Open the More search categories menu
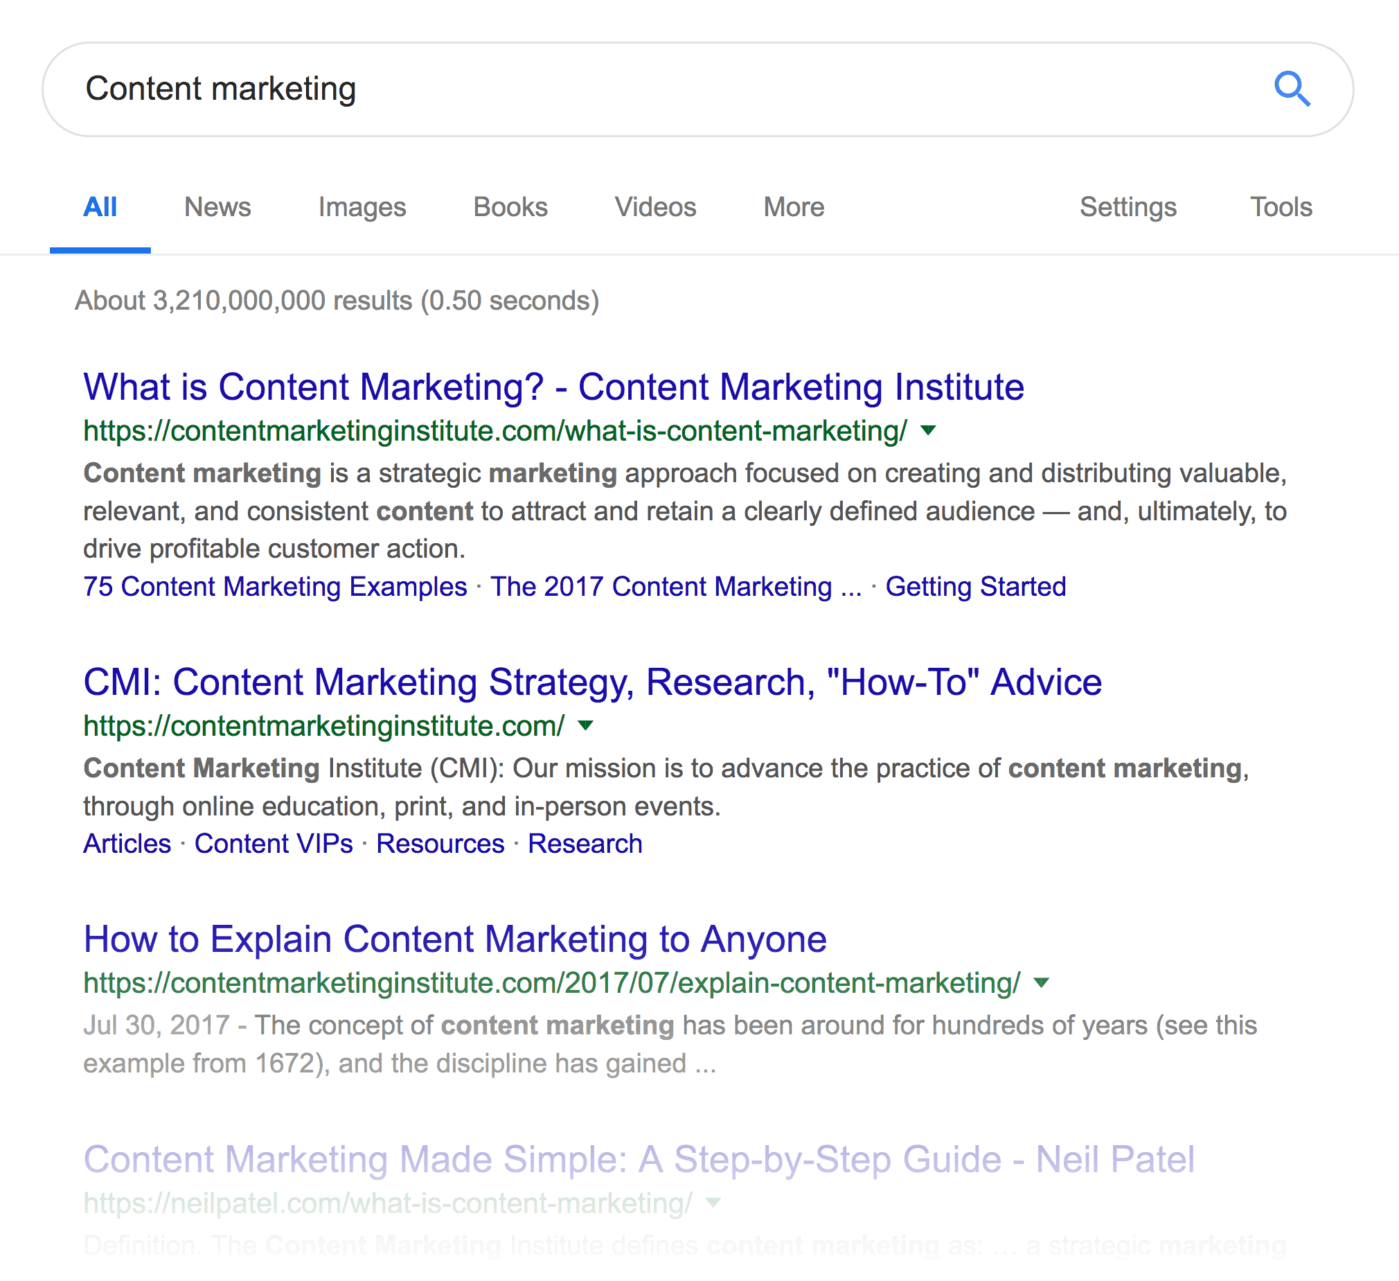The width and height of the screenshot is (1399, 1281). (794, 207)
